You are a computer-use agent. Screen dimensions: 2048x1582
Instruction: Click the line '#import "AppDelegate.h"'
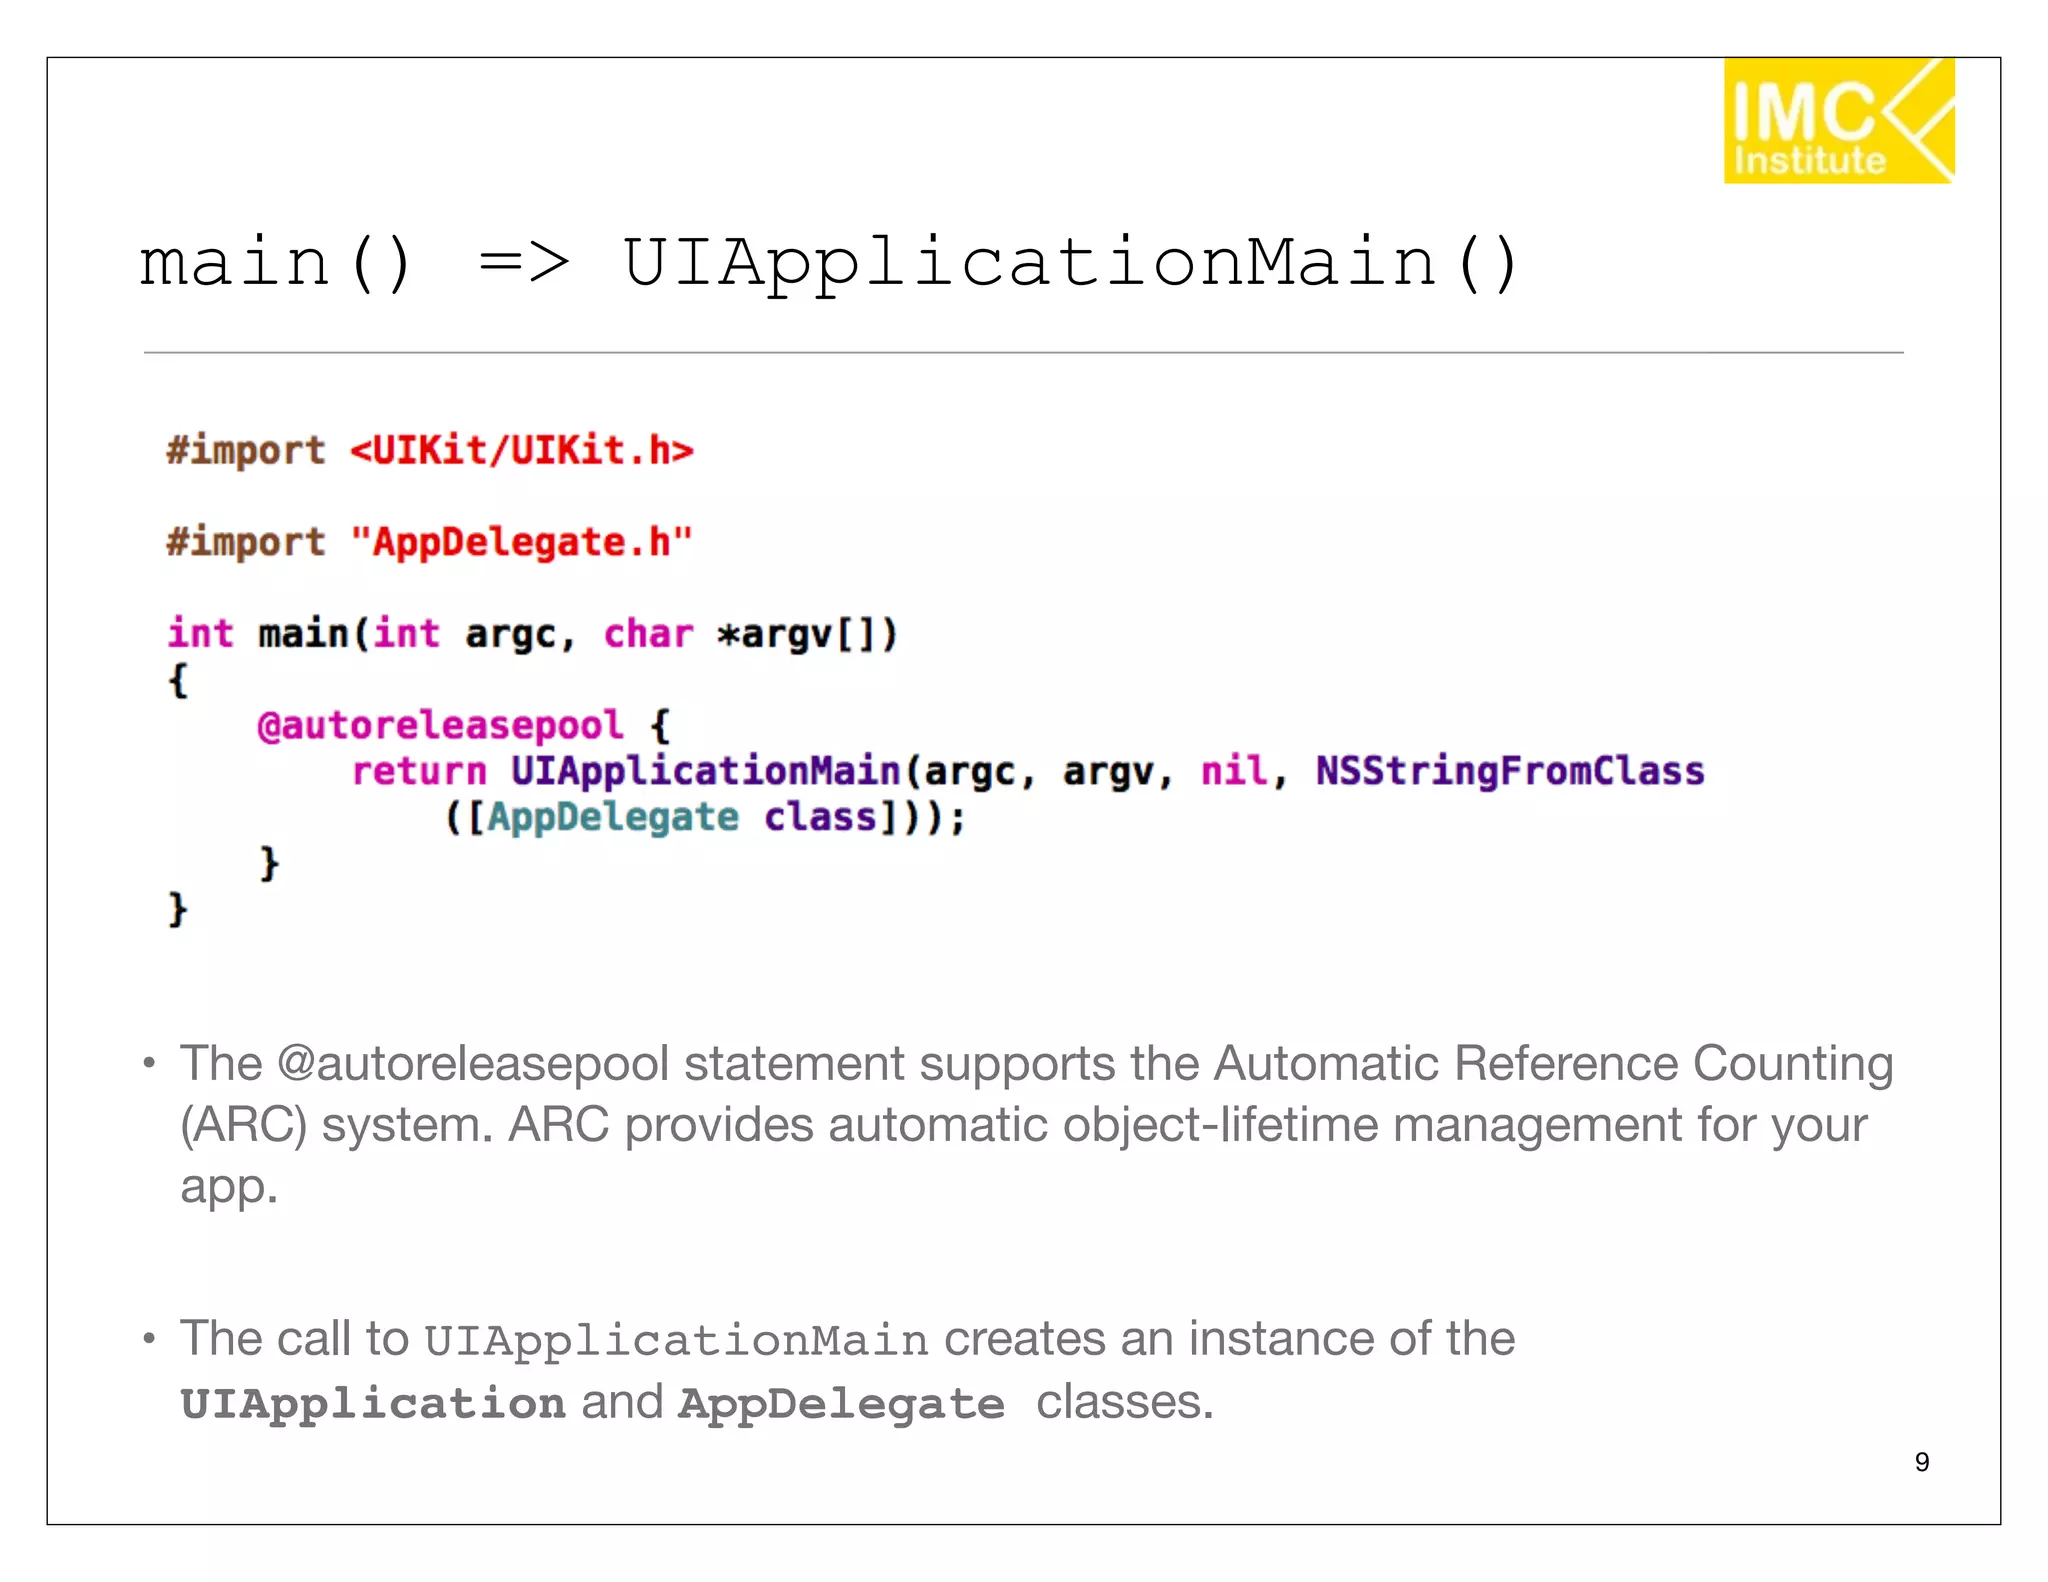point(430,542)
